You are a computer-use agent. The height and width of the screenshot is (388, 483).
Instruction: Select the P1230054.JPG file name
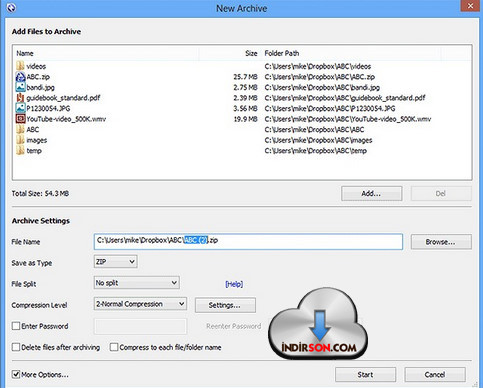click(48, 108)
